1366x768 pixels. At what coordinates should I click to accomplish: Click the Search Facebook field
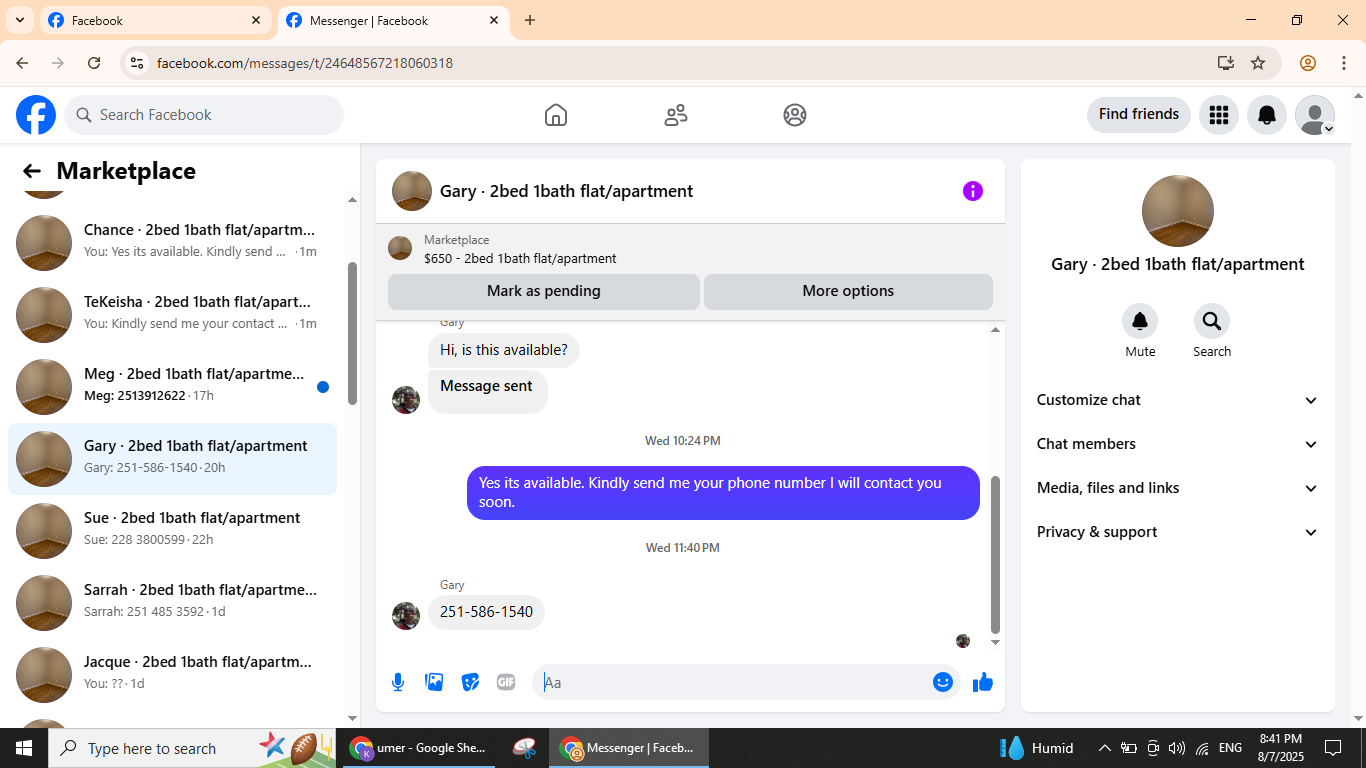[204, 115]
